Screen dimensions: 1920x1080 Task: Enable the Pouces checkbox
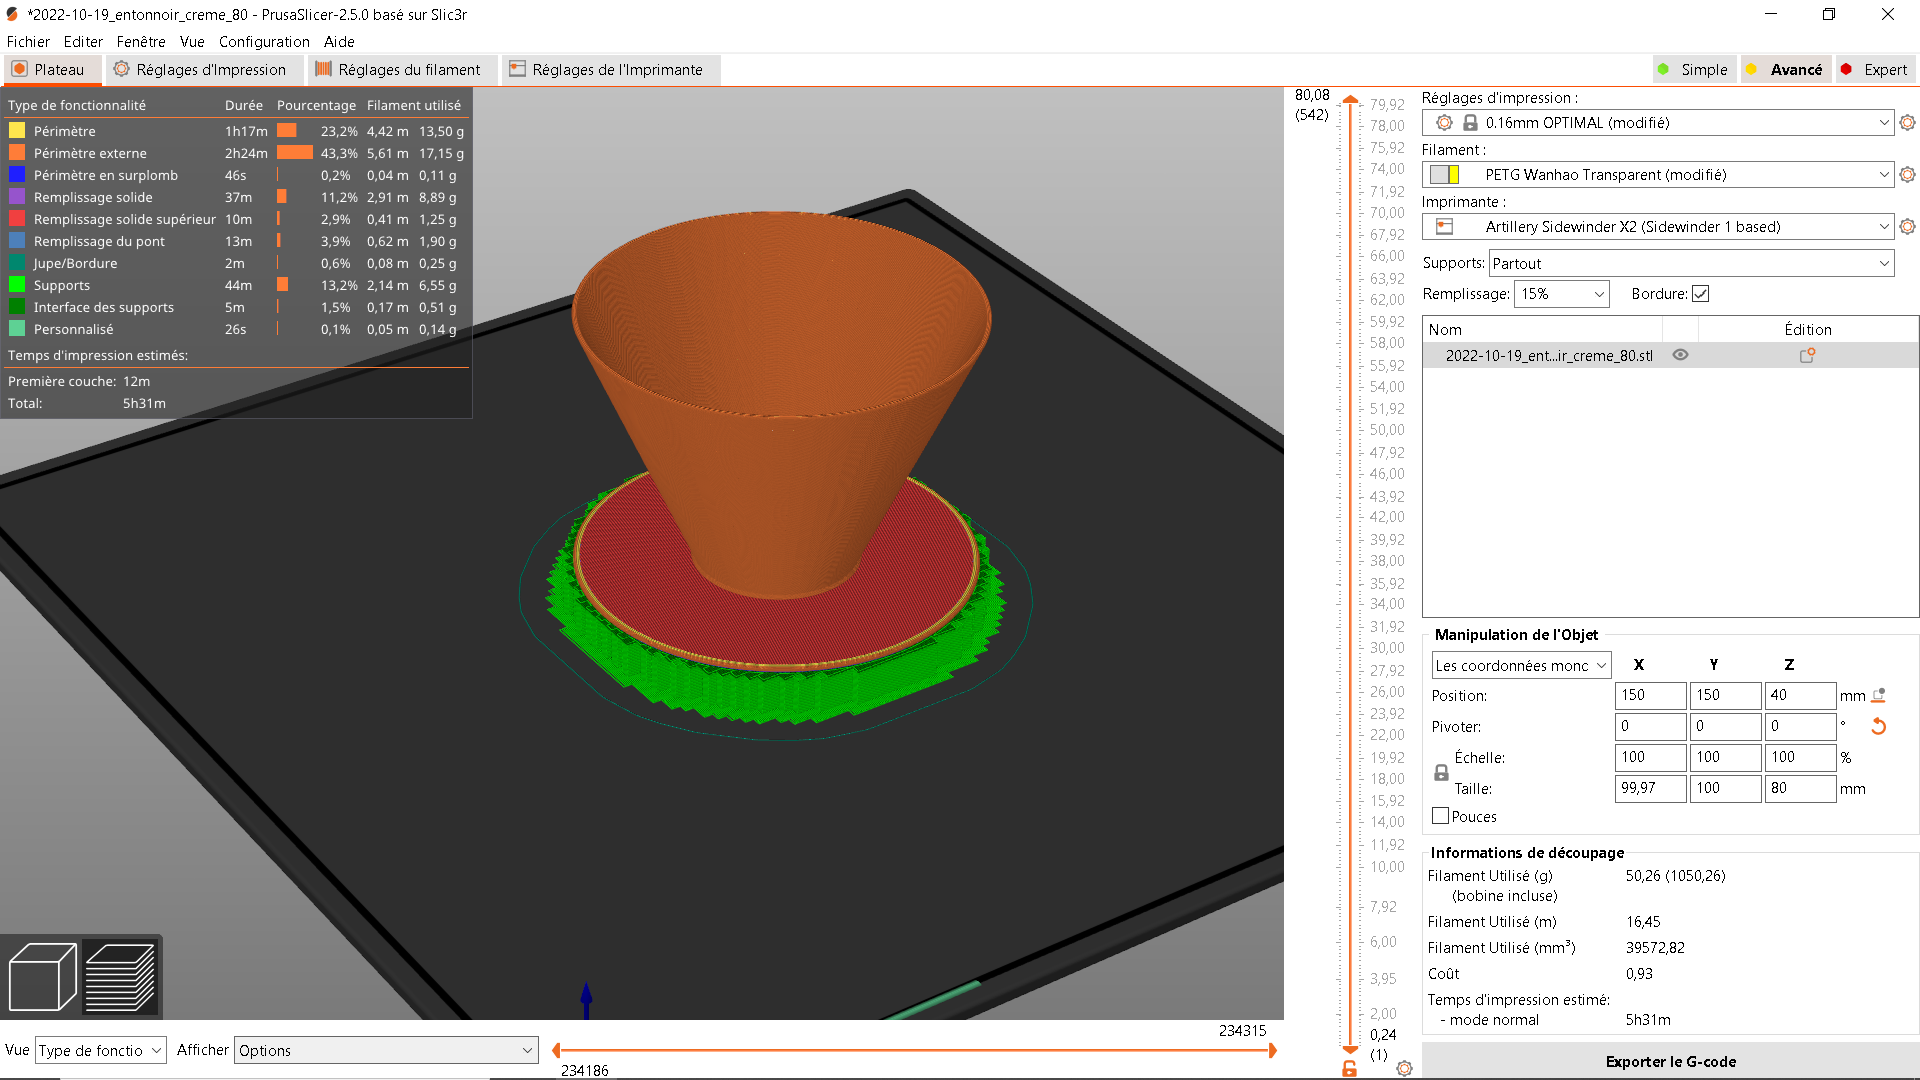(x=1440, y=816)
